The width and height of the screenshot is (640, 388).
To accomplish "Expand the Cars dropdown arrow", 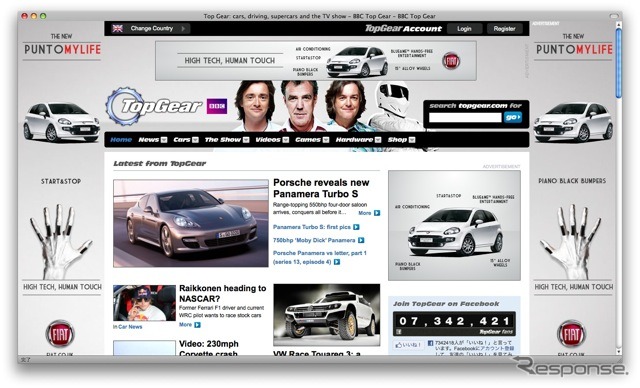I will (x=195, y=140).
